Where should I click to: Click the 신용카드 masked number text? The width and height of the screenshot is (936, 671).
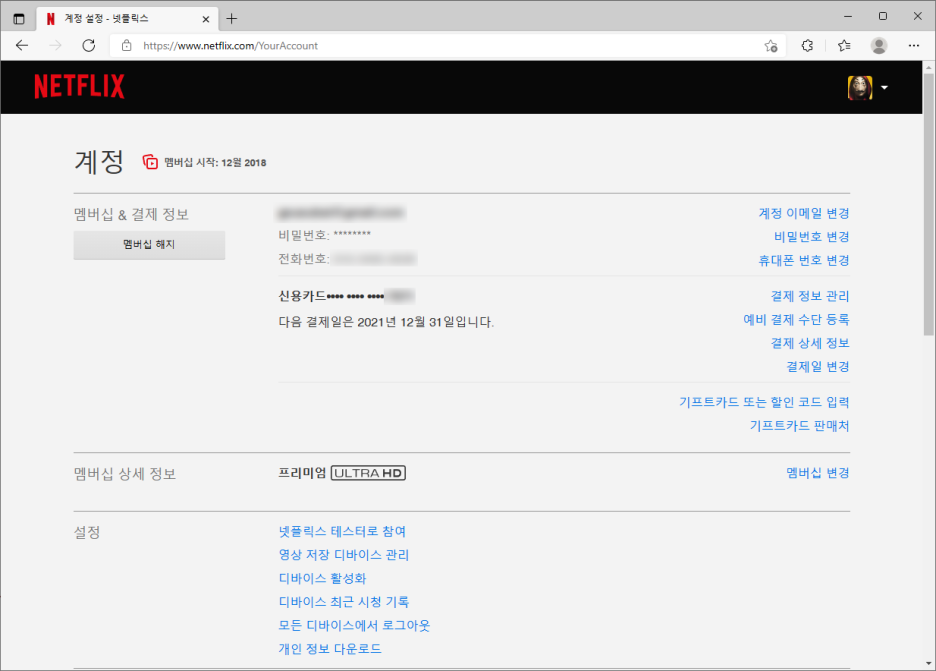click(346, 296)
